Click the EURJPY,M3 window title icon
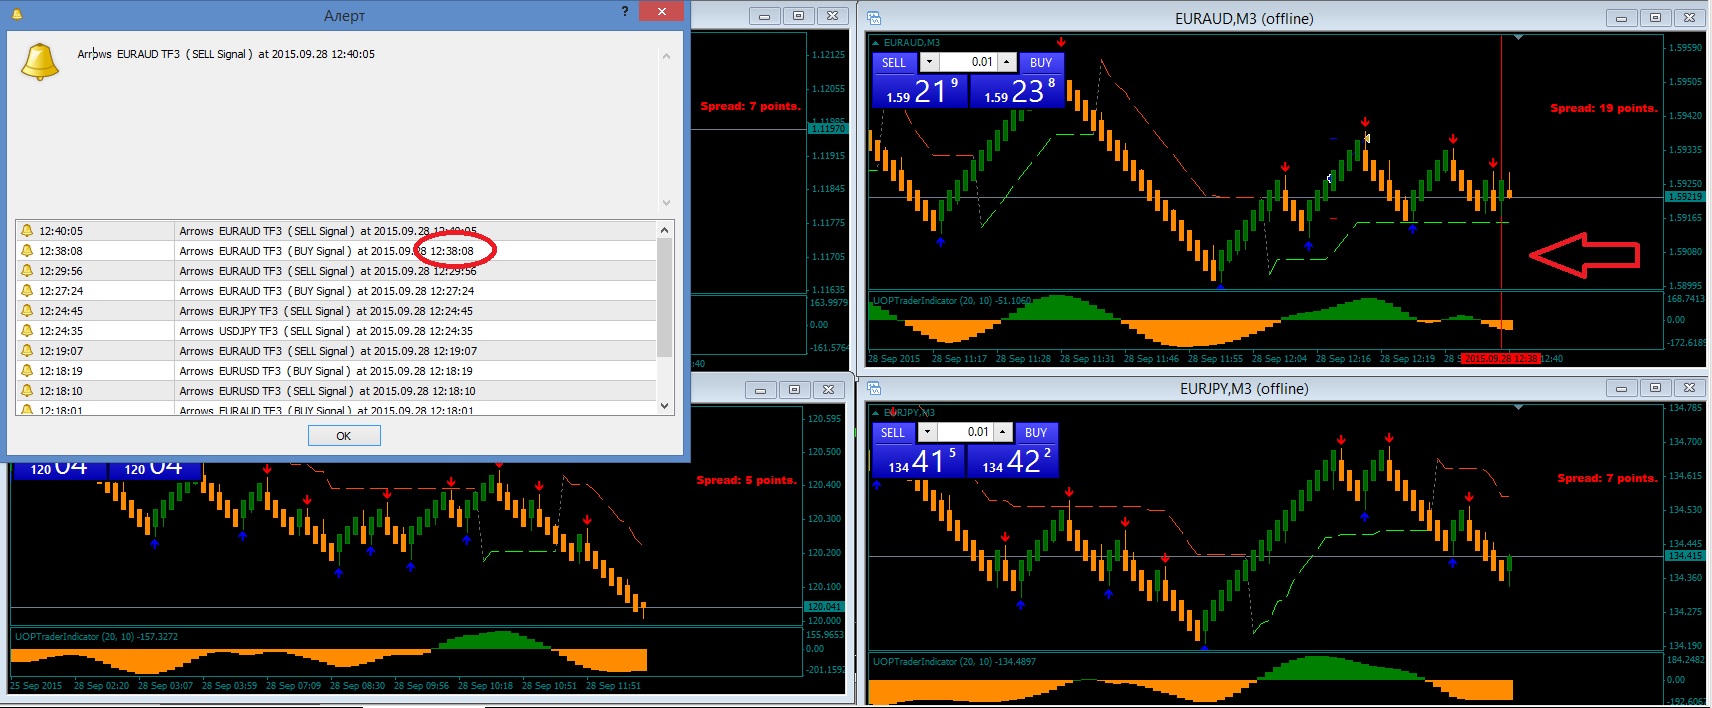 point(874,388)
